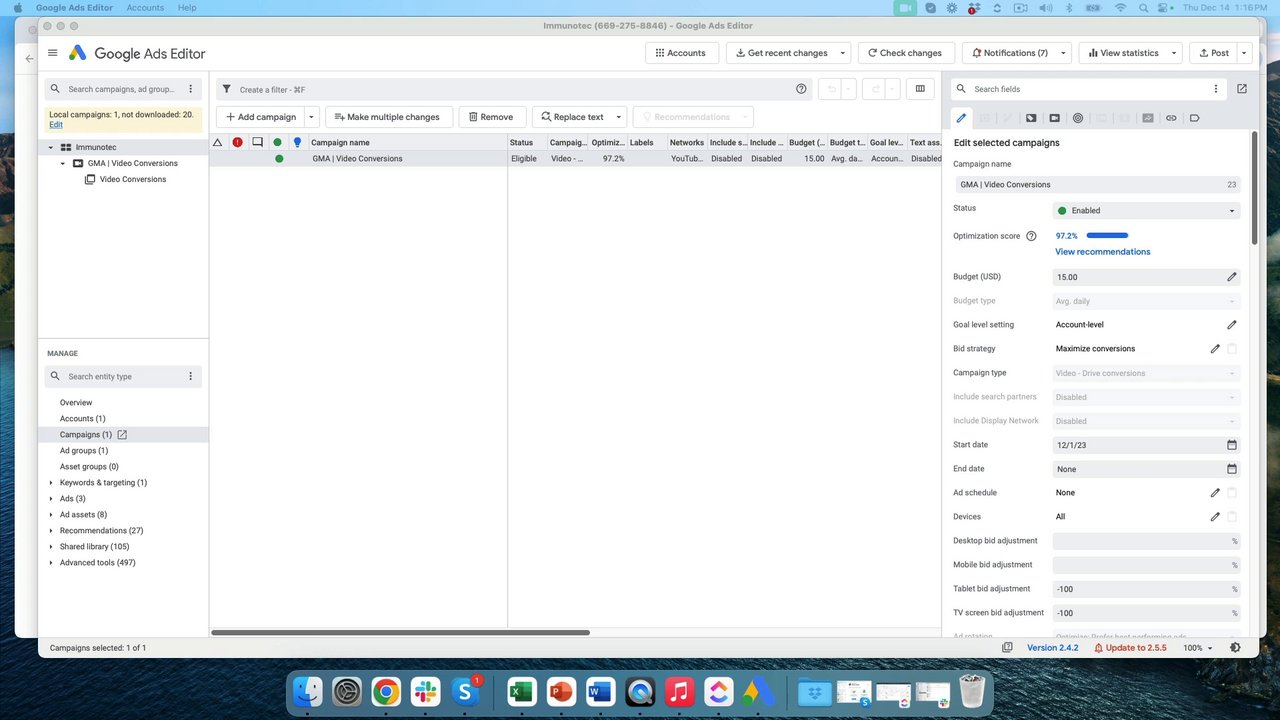Viewport: 1280px width, 720px height.
Task: Enable the Ad schedule override checkbox
Action: [x=1231, y=492]
